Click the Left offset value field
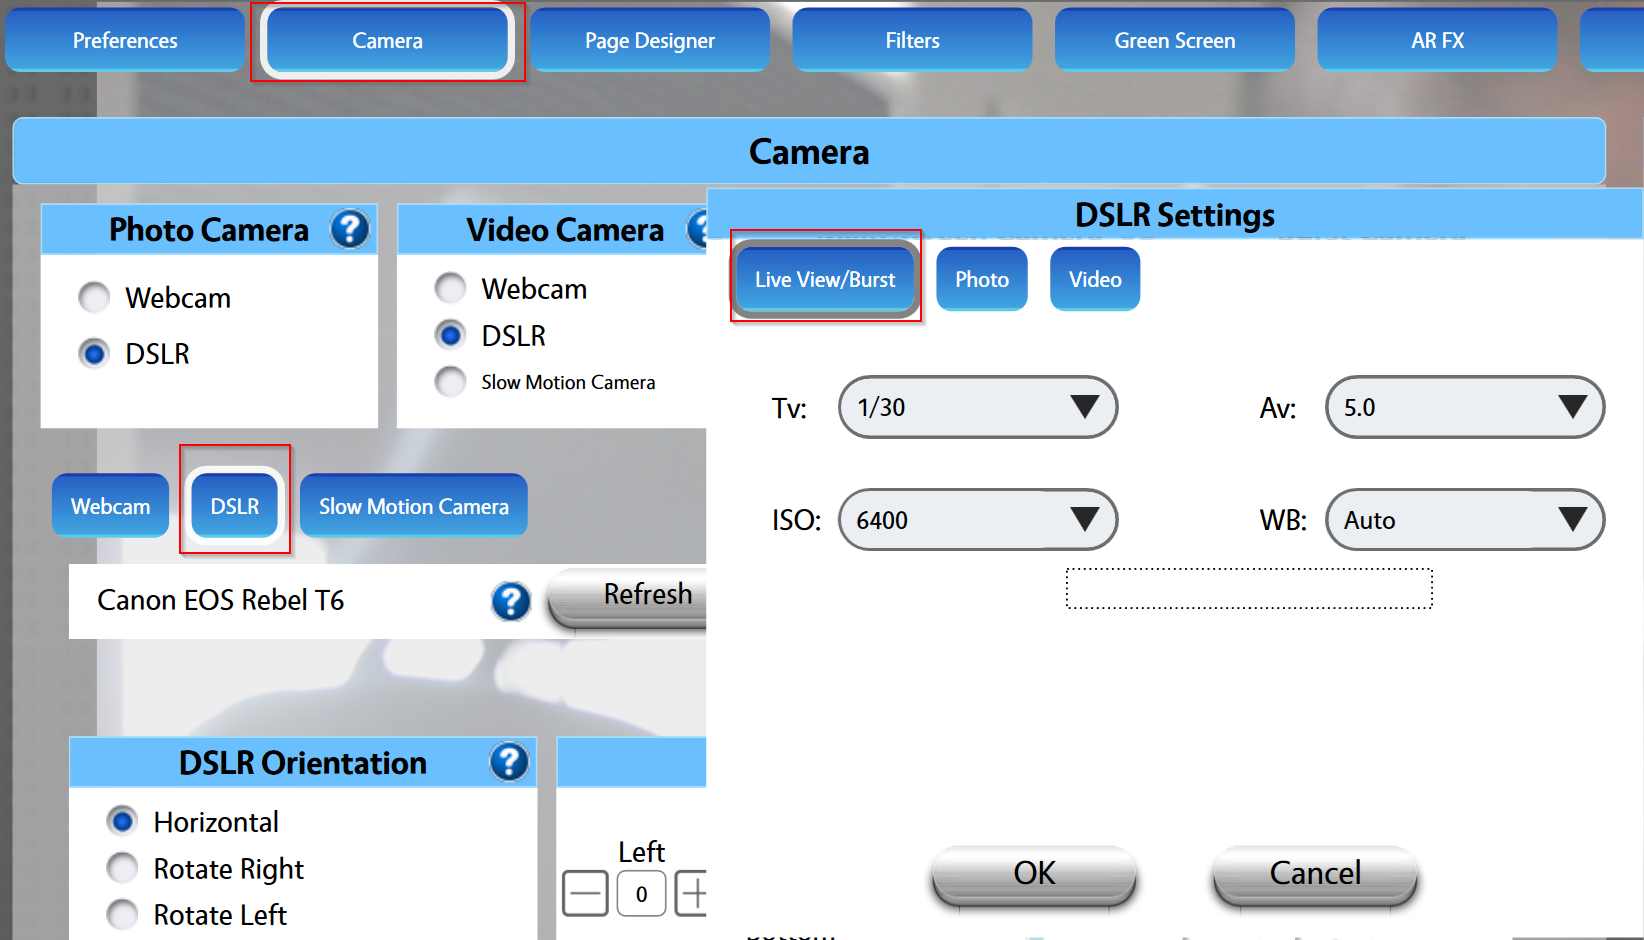The width and height of the screenshot is (1644, 940). pos(641,894)
